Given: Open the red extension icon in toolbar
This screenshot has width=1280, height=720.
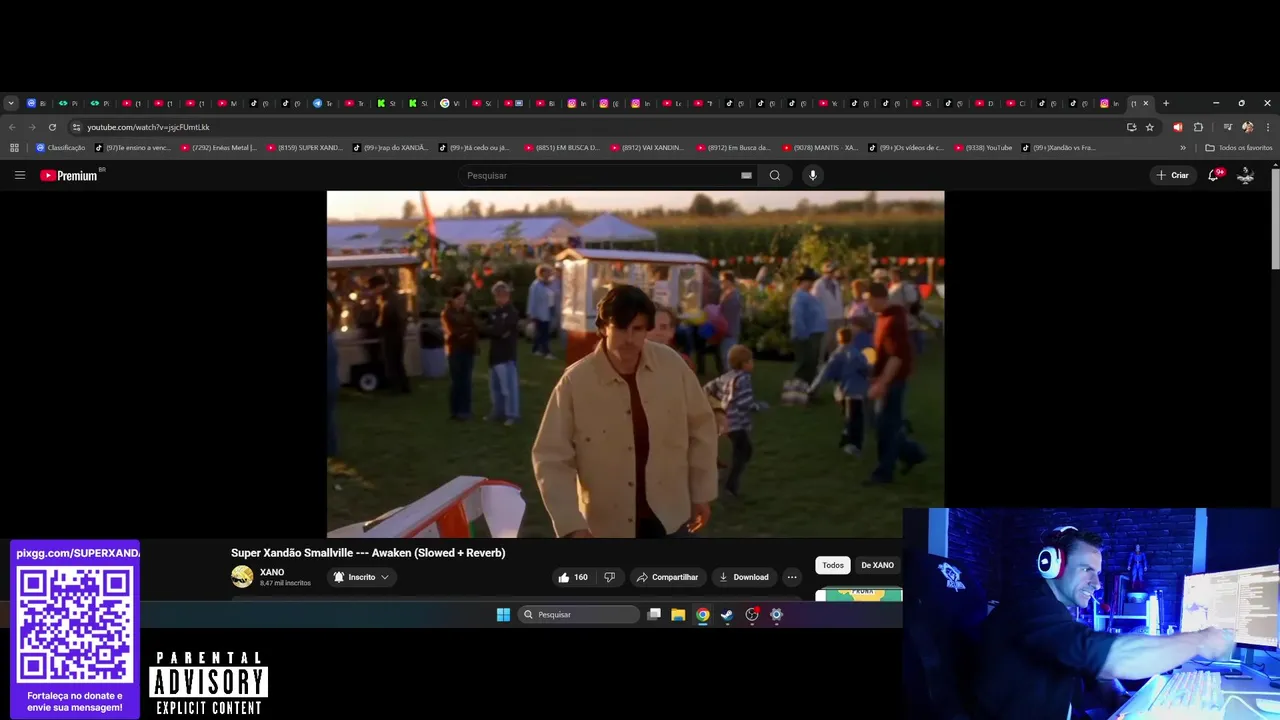Looking at the screenshot, I should point(1177,127).
